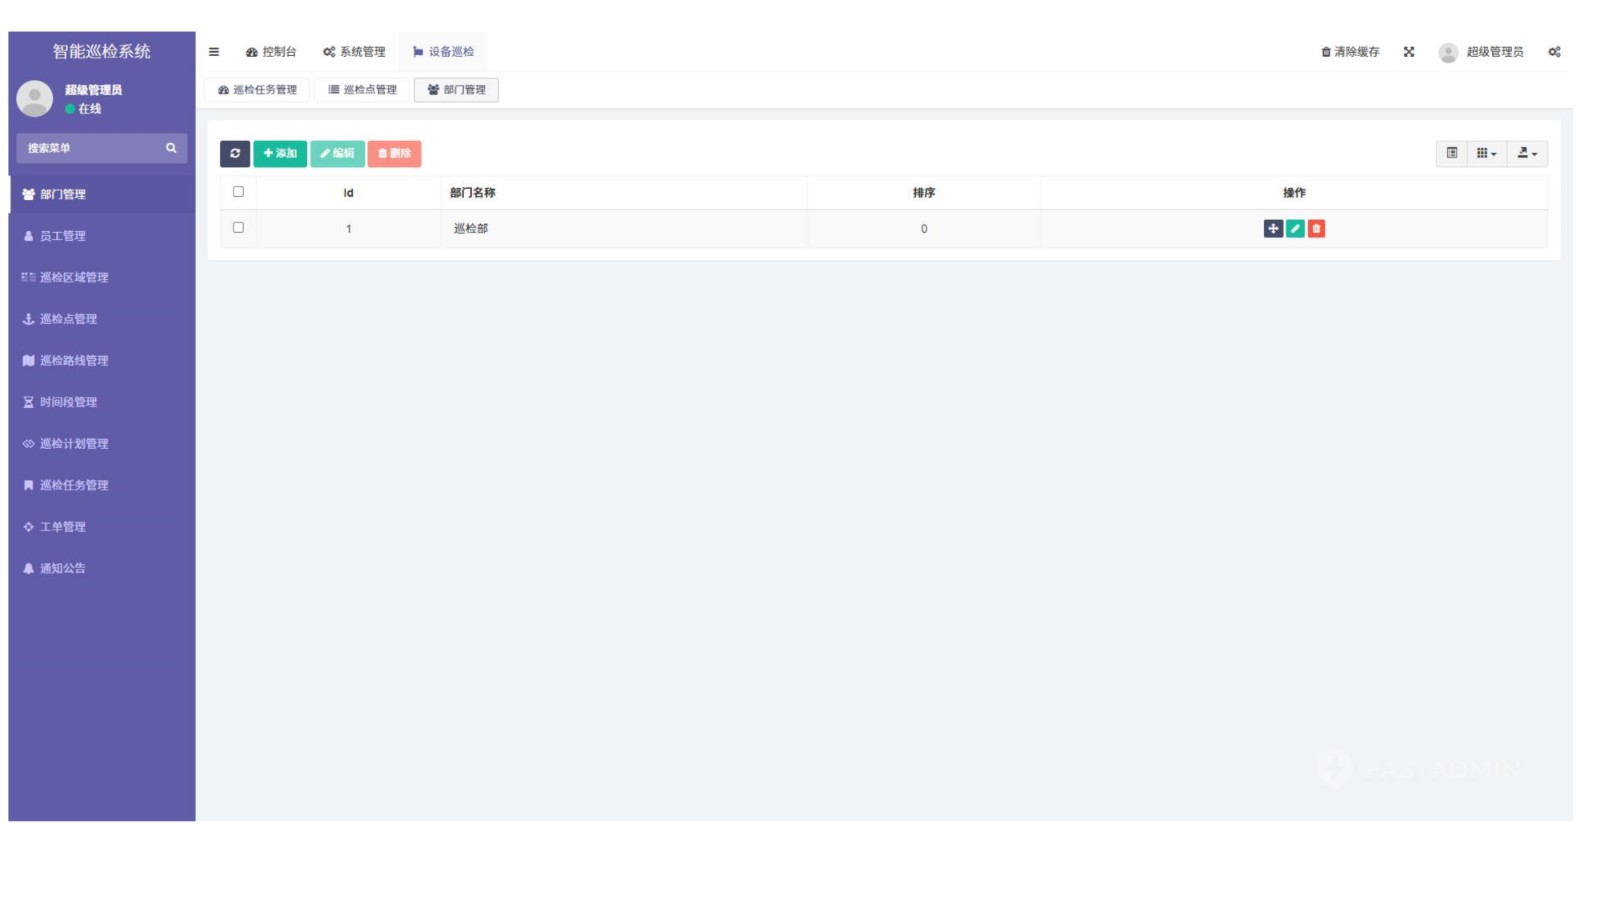The image size is (1600, 900).
Task: Check the checkbox for row 巡检部
Action: click(238, 228)
